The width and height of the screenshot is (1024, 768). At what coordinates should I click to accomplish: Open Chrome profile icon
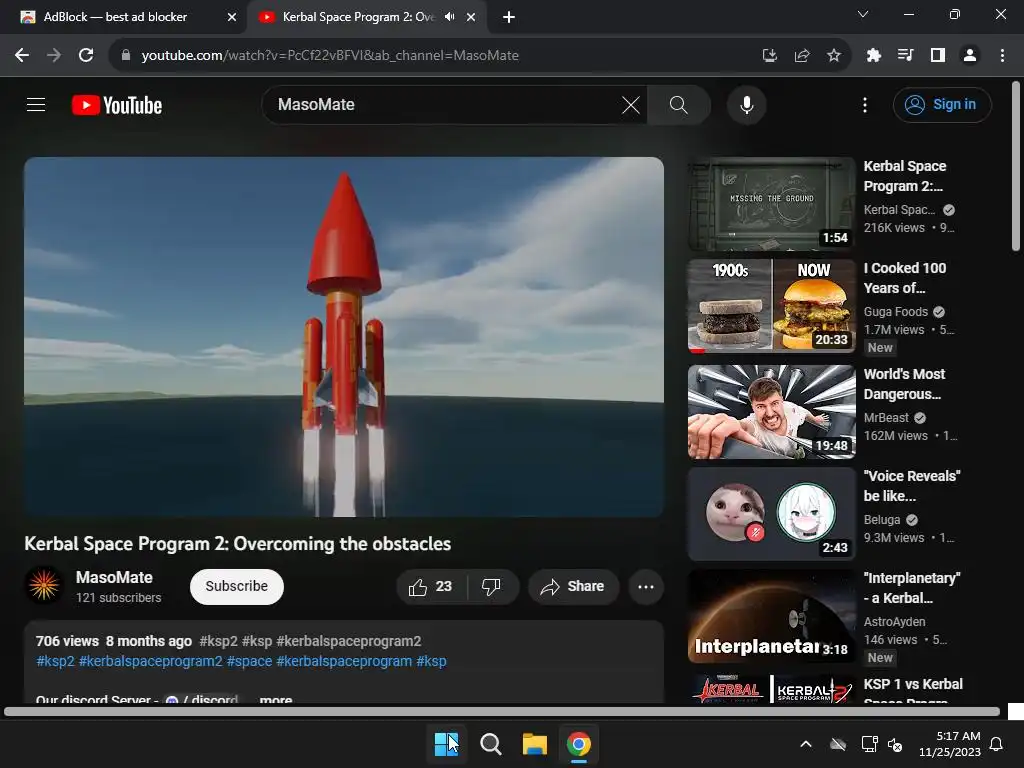[x=970, y=56]
